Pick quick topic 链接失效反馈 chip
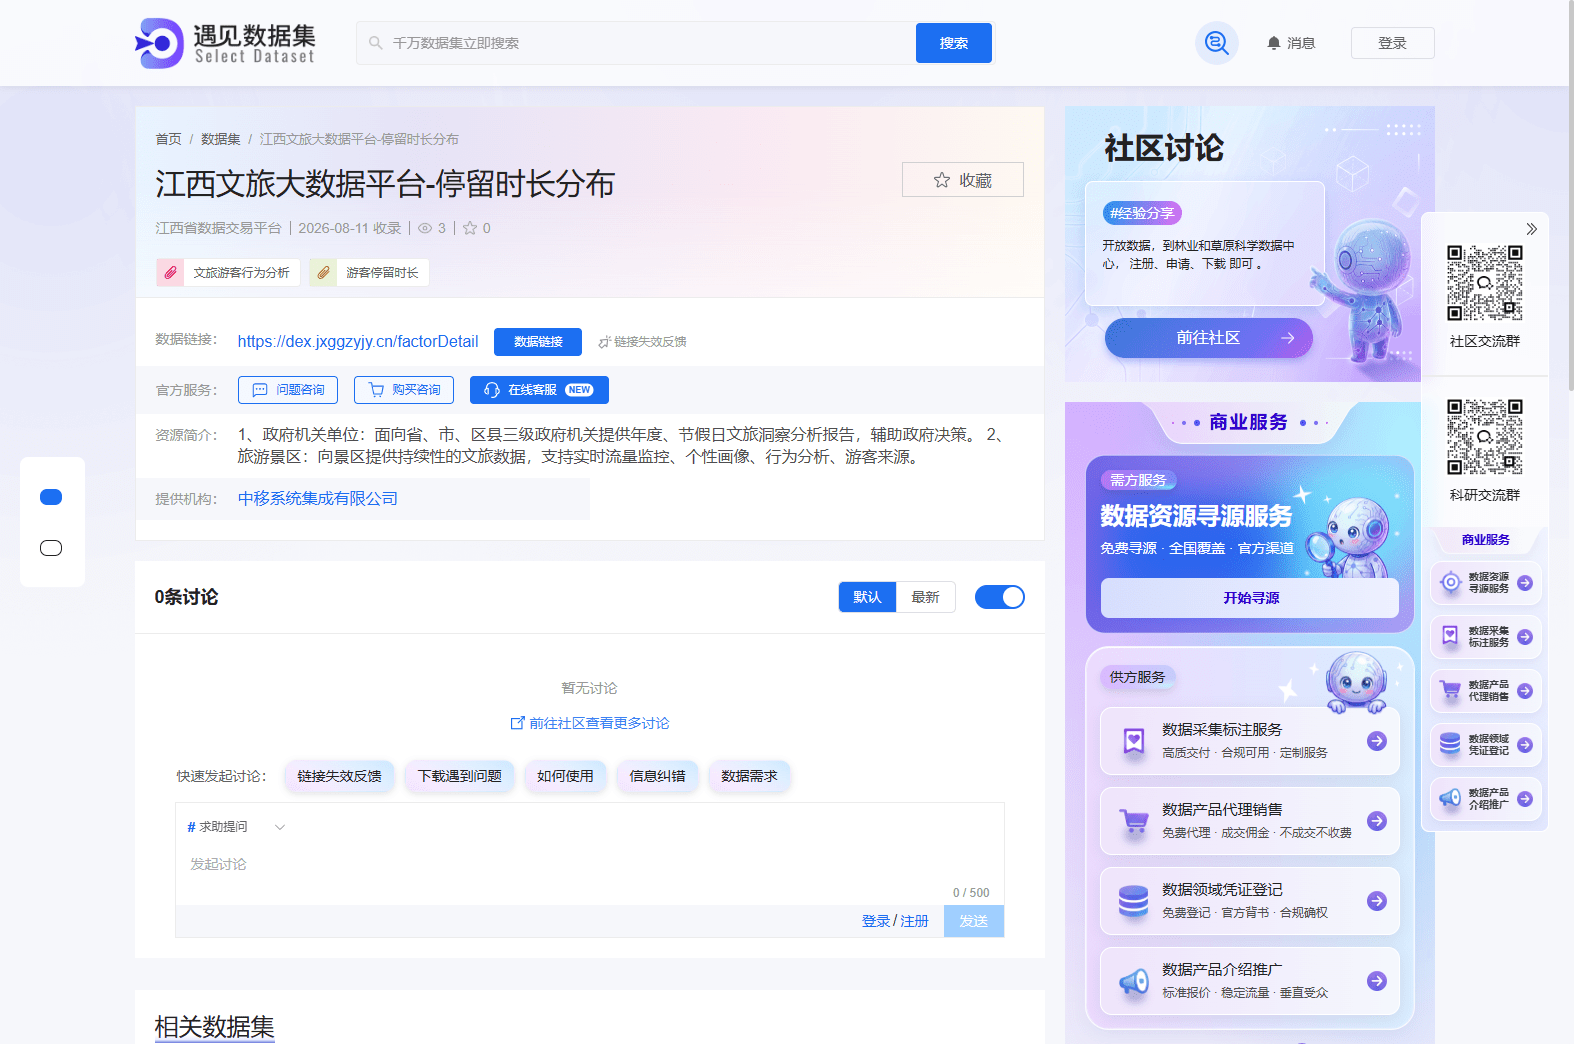The image size is (1574, 1044). [x=339, y=776]
